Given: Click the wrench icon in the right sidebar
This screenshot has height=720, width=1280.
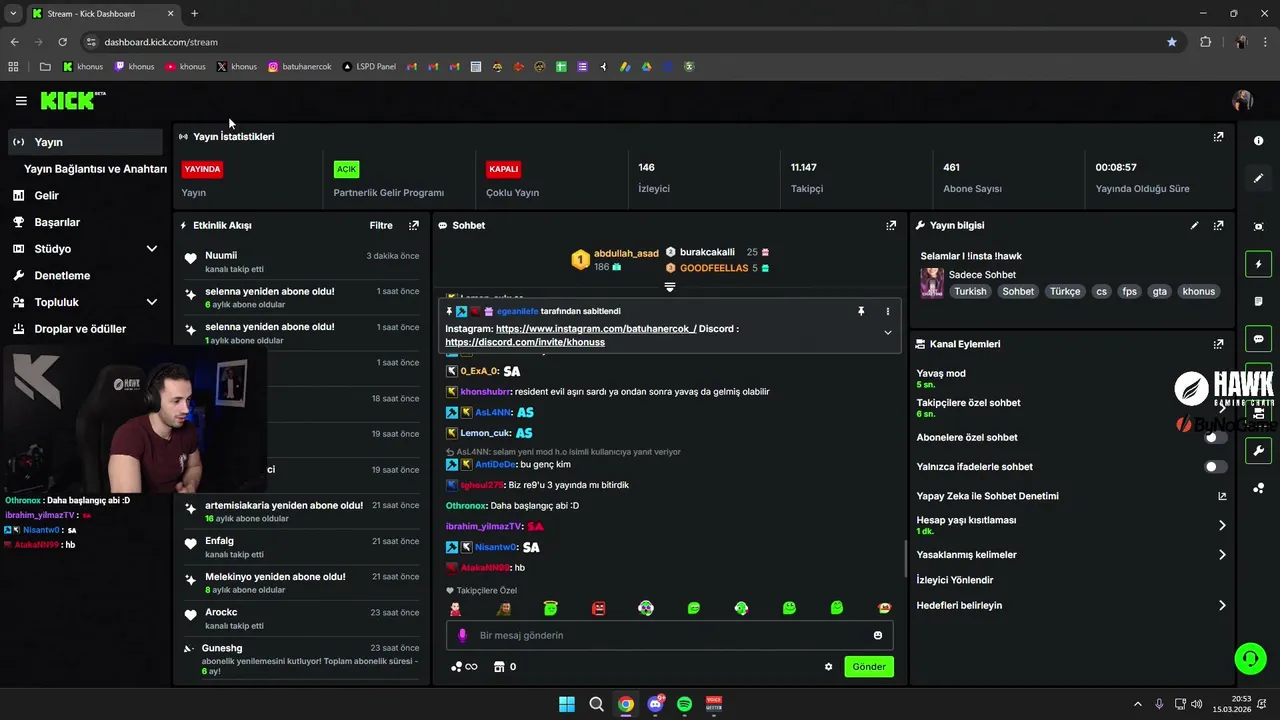Looking at the screenshot, I should (1259, 451).
